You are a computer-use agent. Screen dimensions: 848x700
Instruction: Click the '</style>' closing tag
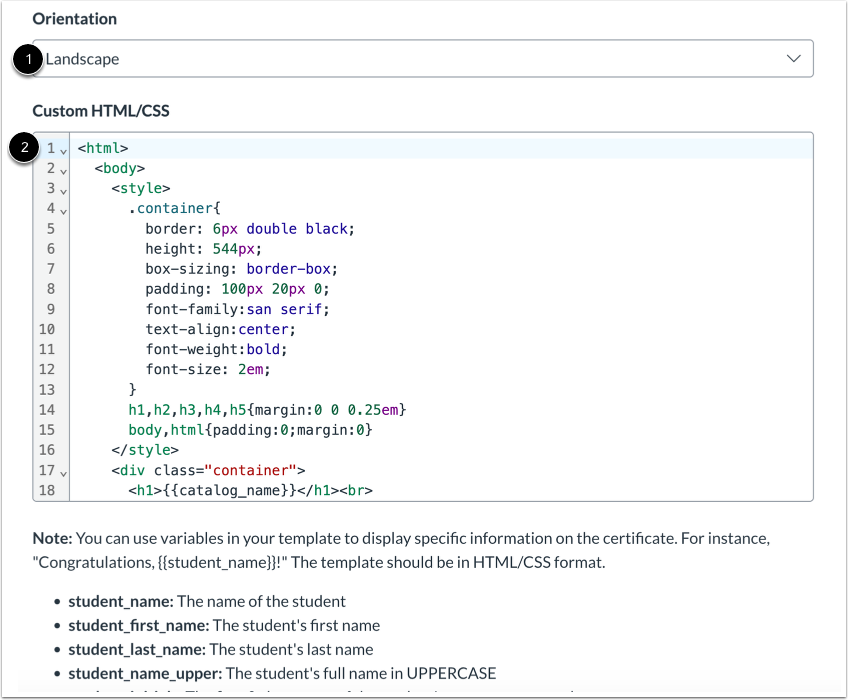tap(145, 450)
